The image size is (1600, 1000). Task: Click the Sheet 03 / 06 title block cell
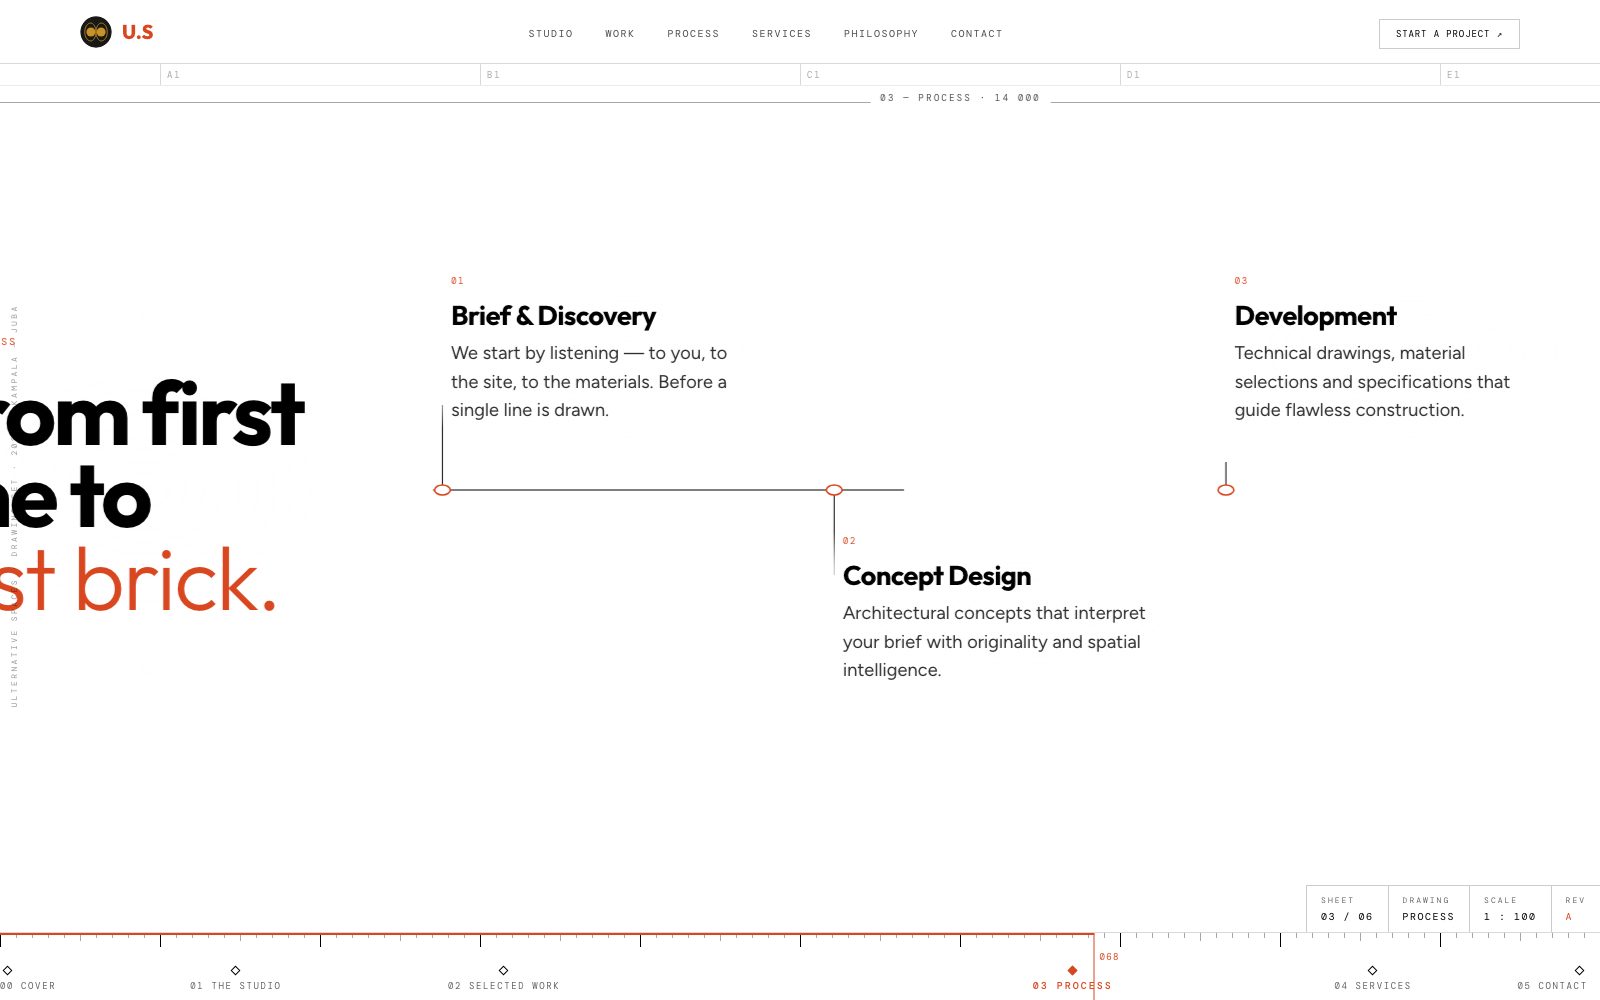pyautogui.click(x=1347, y=908)
